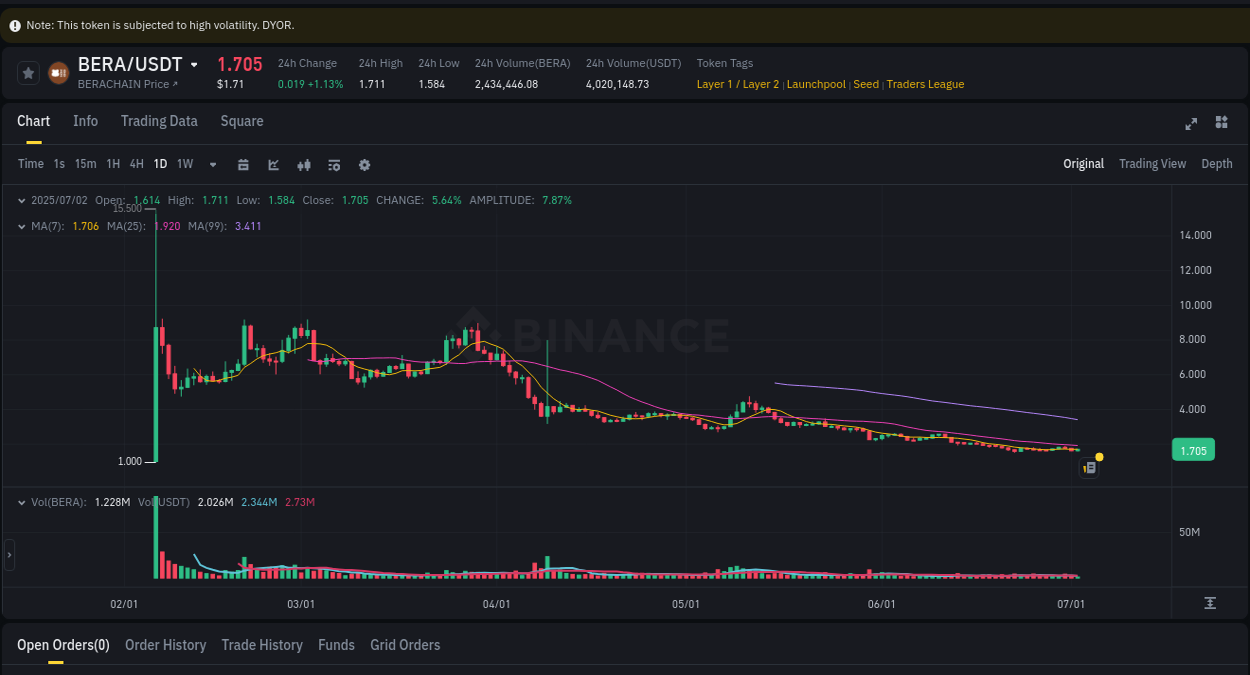The image size is (1250, 675).
Task: Click the Launchpool token tag
Action: 816,84
